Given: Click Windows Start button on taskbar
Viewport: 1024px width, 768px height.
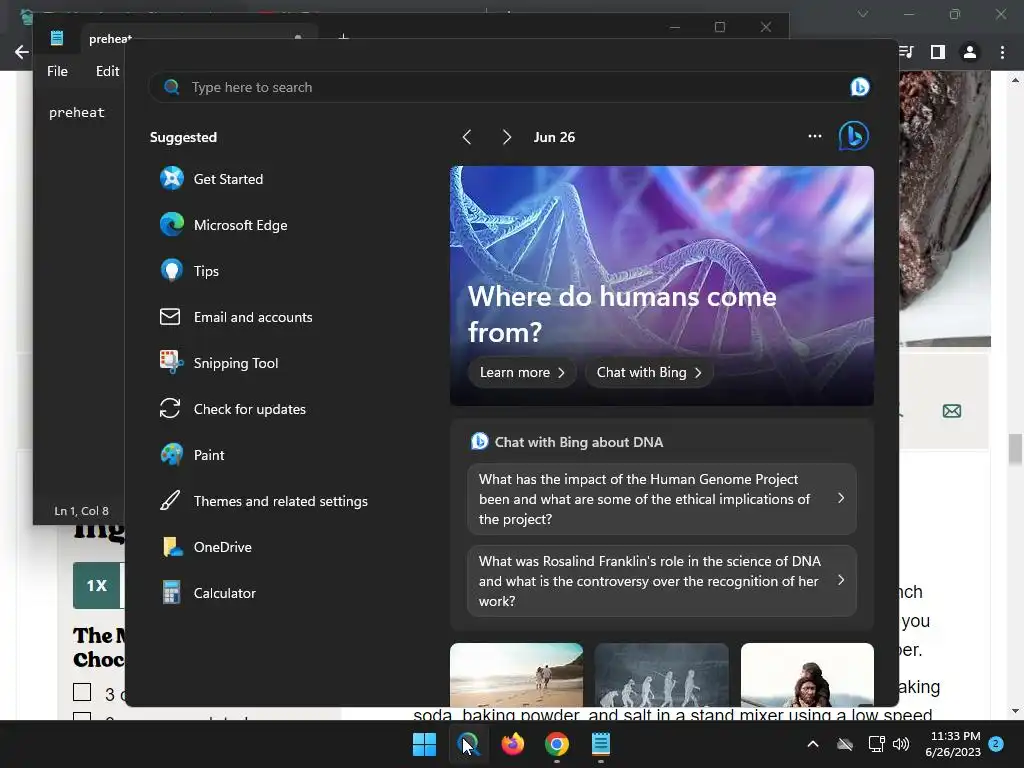Looking at the screenshot, I should coord(424,744).
